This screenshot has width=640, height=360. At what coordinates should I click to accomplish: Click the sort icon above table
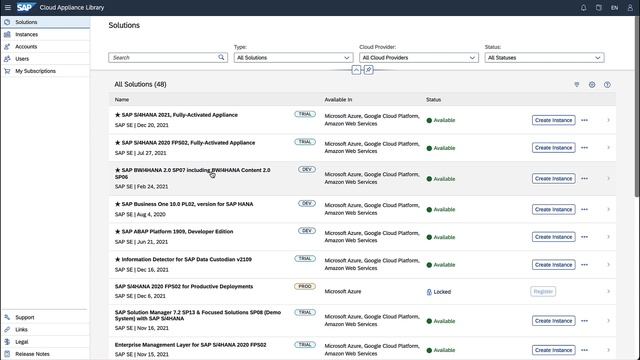click(x=577, y=84)
